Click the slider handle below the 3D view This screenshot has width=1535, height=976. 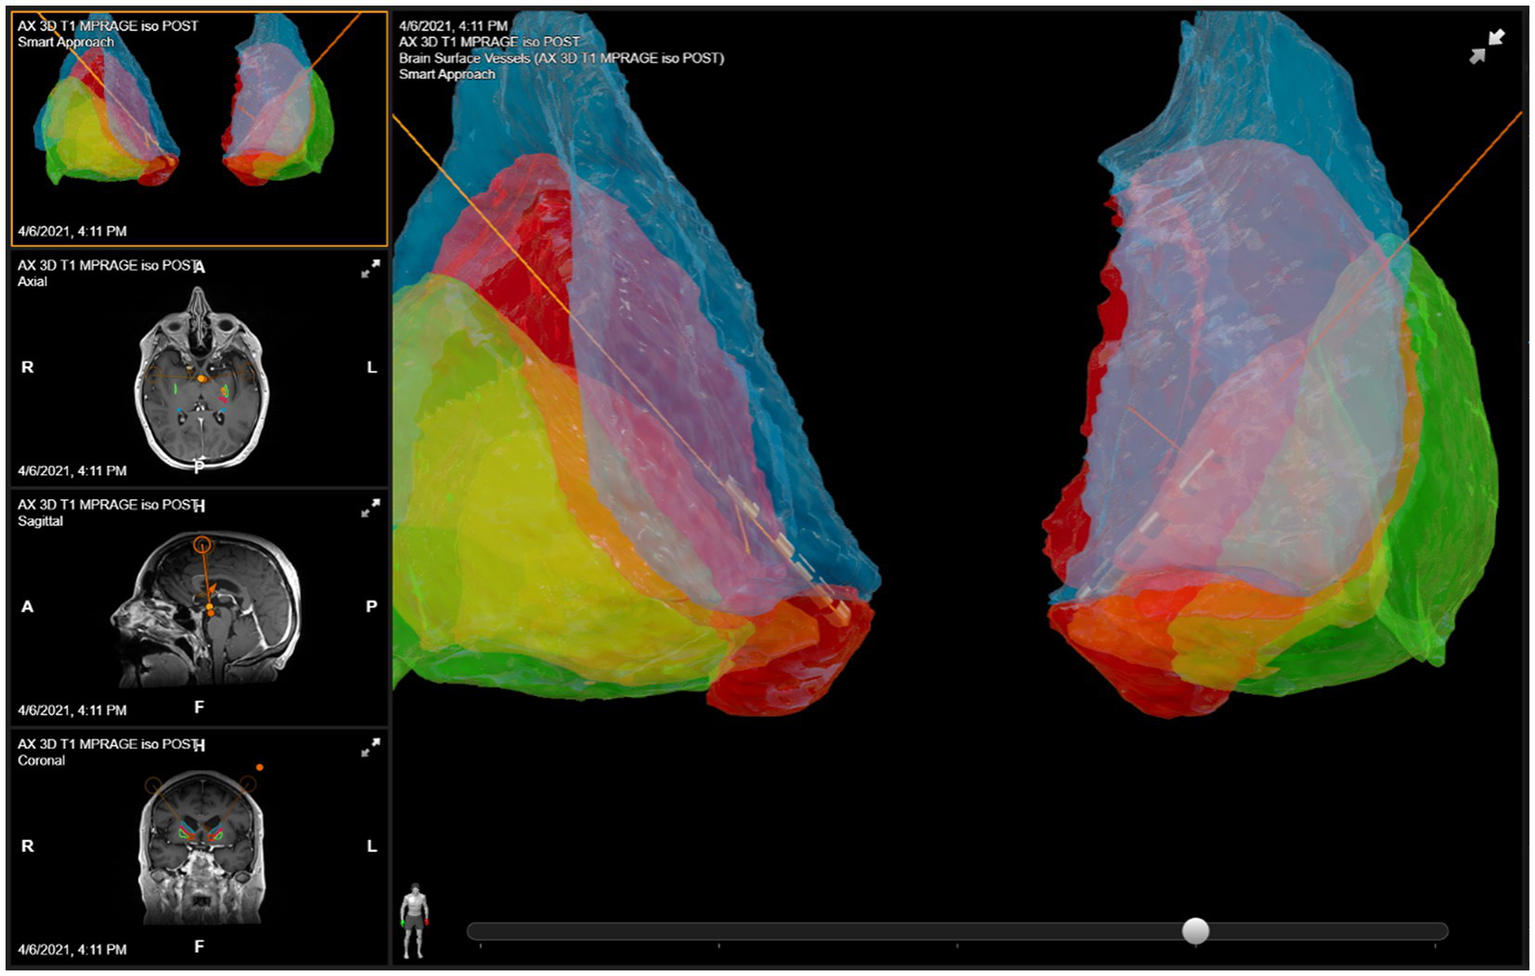tap(1195, 931)
